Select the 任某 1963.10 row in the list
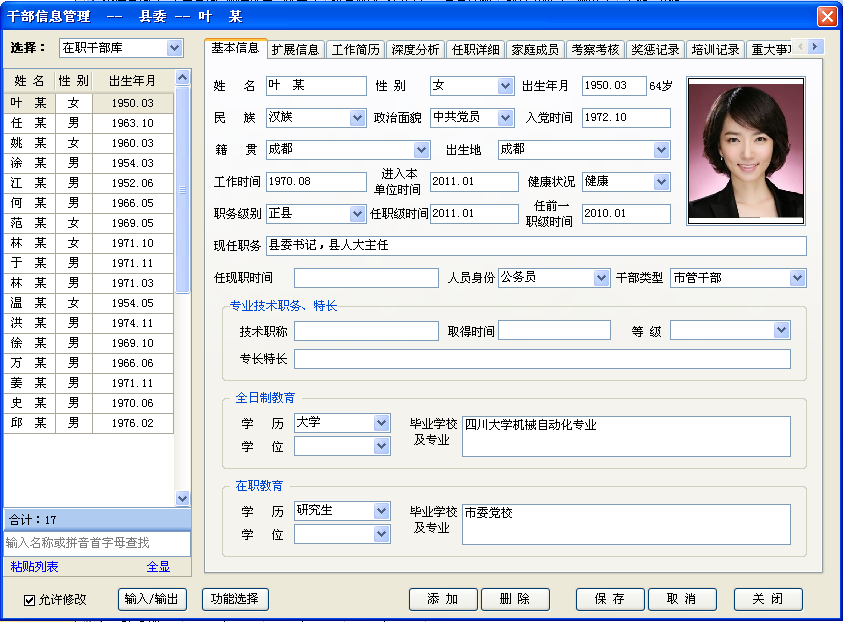Image resolution: width=843 pixels, height=622 pixels. [90, 123]
